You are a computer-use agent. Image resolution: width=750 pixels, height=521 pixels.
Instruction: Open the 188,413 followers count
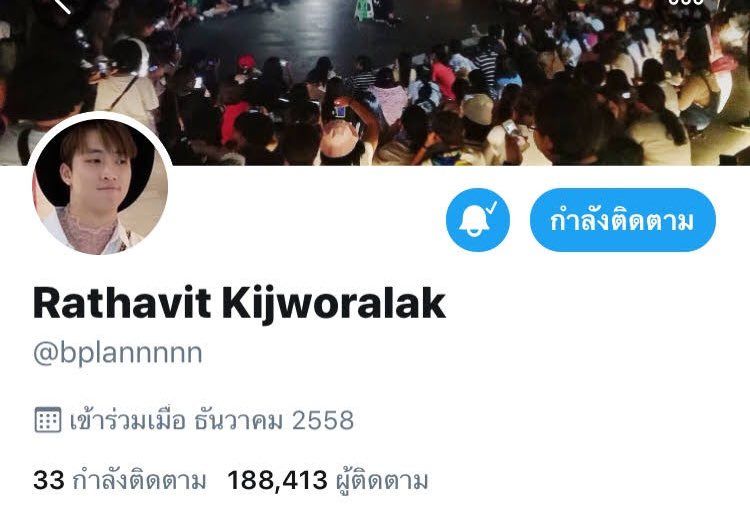[277, 480]
